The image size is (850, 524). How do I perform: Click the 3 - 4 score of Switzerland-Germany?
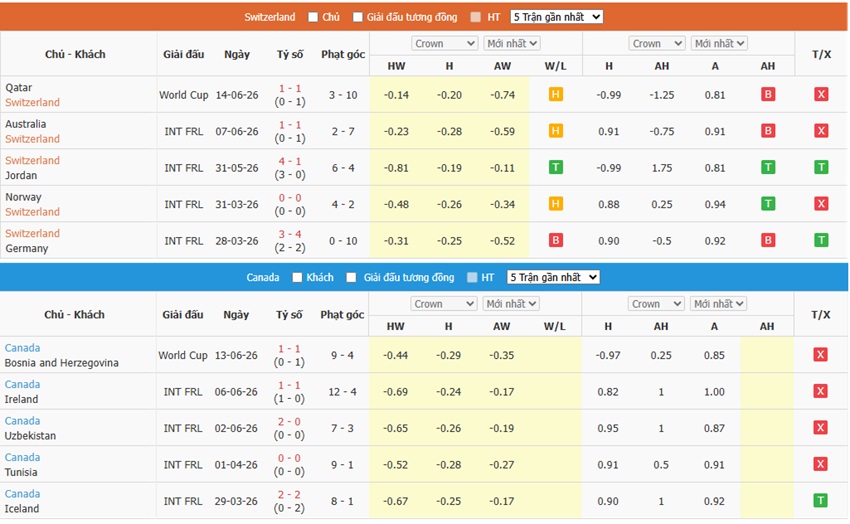point(290,234)
